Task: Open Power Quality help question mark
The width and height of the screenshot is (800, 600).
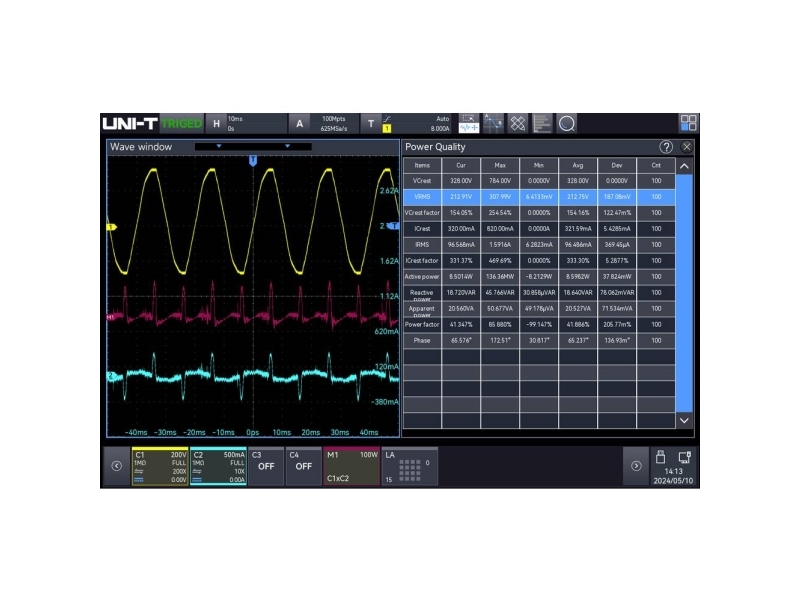Action: tap(666, 147)
